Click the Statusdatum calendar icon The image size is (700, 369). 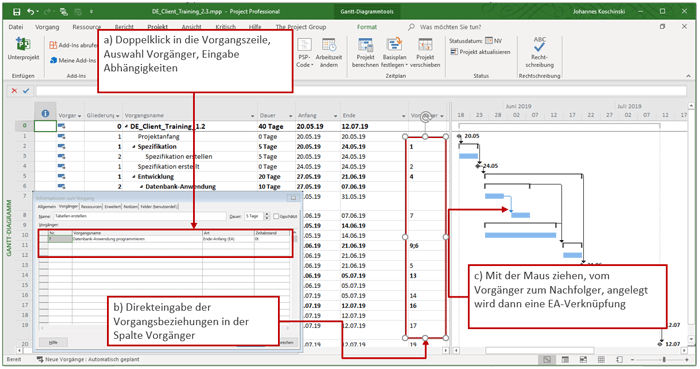[488, 41]
